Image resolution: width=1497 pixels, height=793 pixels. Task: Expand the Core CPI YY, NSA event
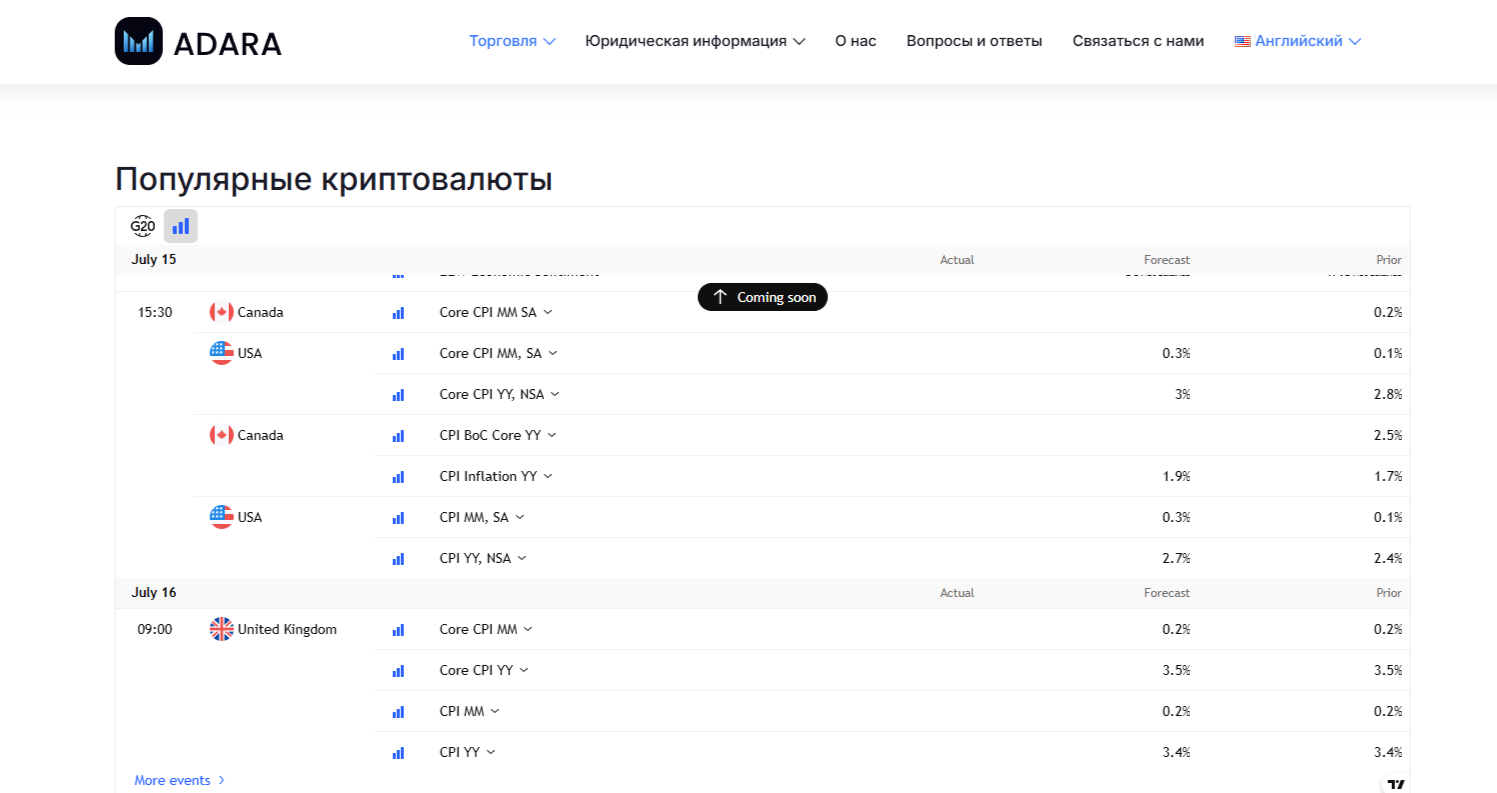click(x=499, y=394)
